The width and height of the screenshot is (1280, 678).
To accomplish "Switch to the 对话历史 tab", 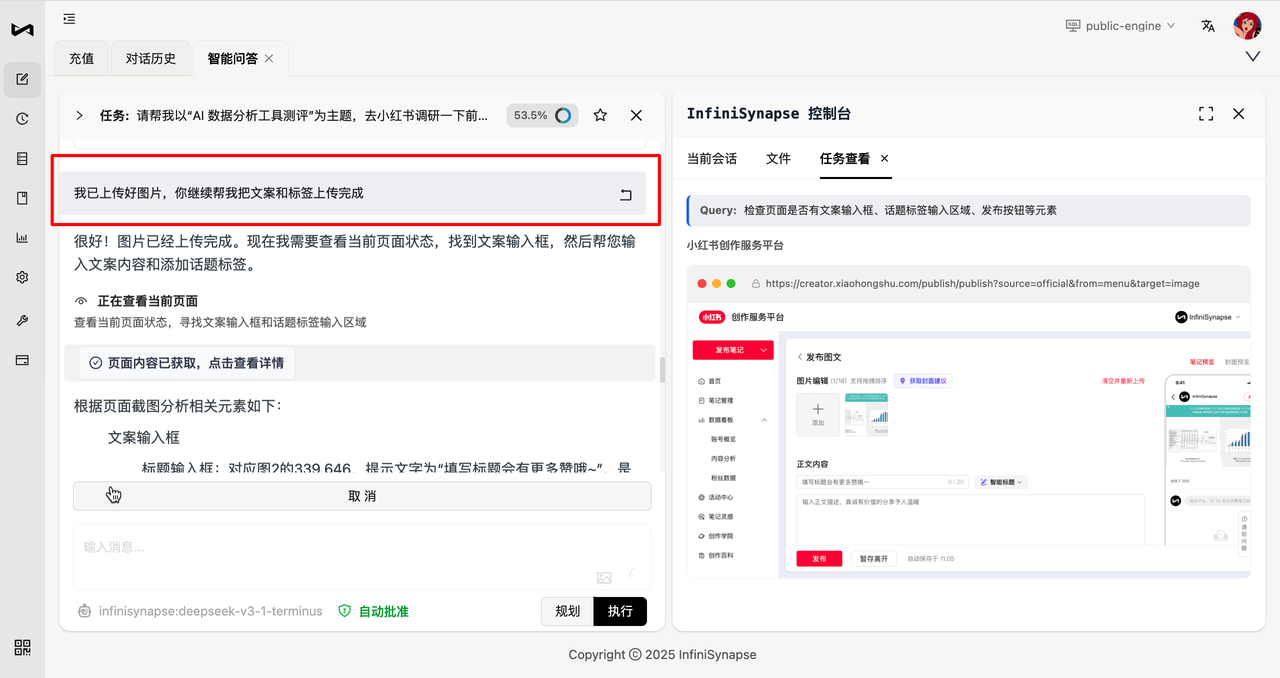I will [151, 59].
